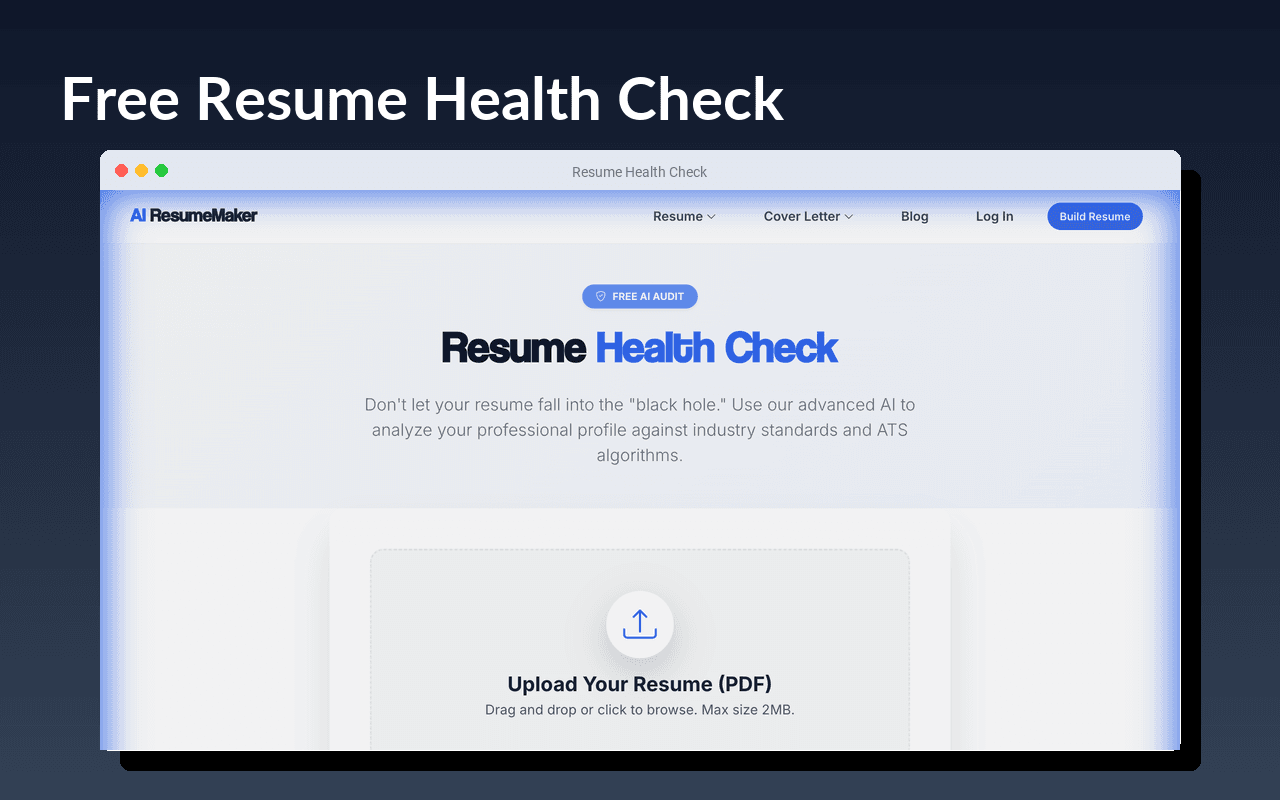Click the circular upload icon button
The height and width of the screenshot is (800, 1280).
click(x=640, y=624)
